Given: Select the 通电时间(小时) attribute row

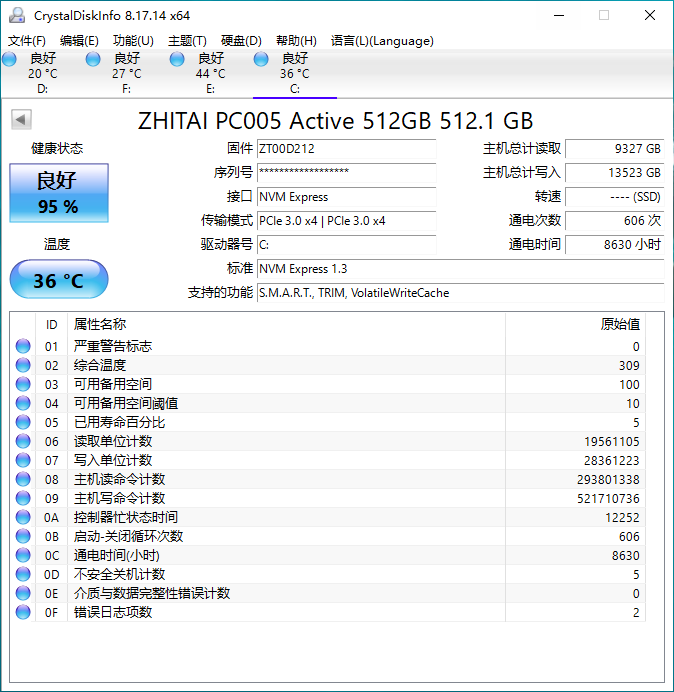Looking at the screenshot, I should [x=330, y=555].
